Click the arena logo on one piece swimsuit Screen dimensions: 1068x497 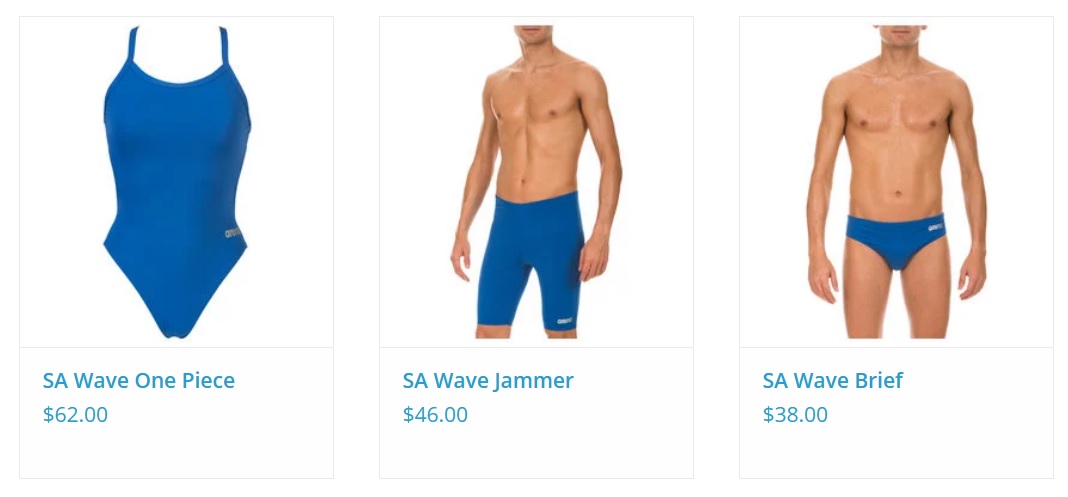(x=234, y=234)
